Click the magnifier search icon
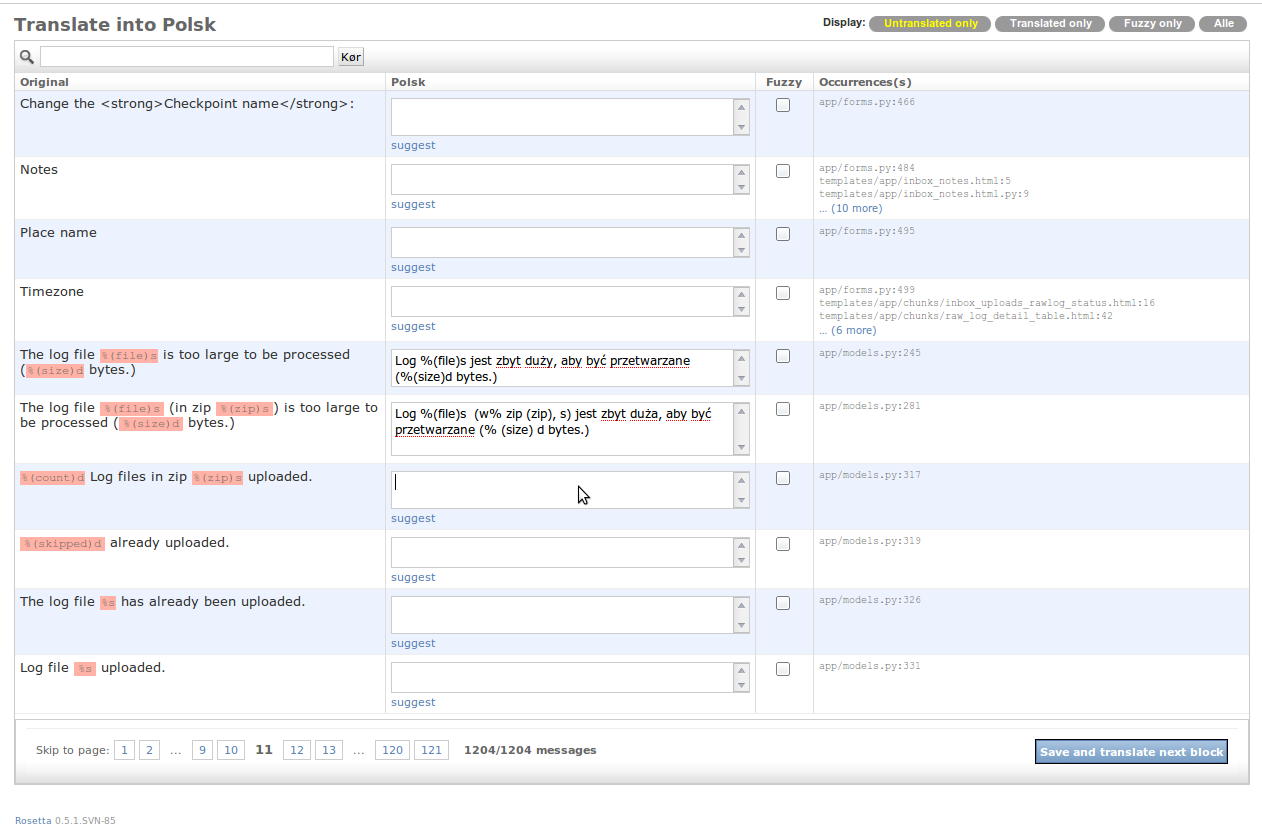The width and height of the screenshot is (1262, 836). click(27, 57)
